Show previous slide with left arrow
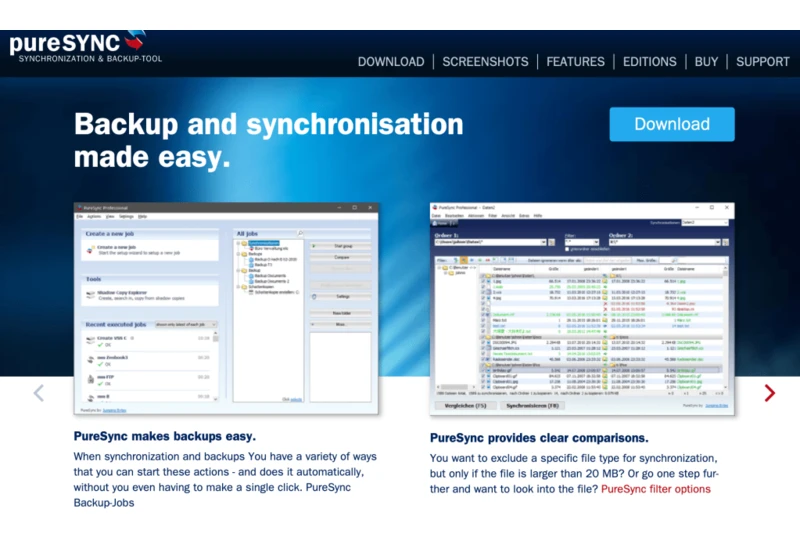800x560 pixels. pyautogui.click(x=39, y=393)
